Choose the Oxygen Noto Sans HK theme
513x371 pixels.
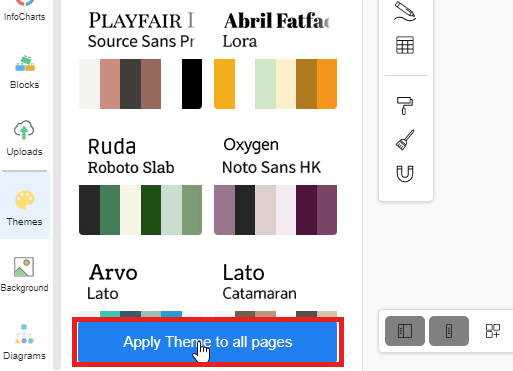click(x=275, y=185)
